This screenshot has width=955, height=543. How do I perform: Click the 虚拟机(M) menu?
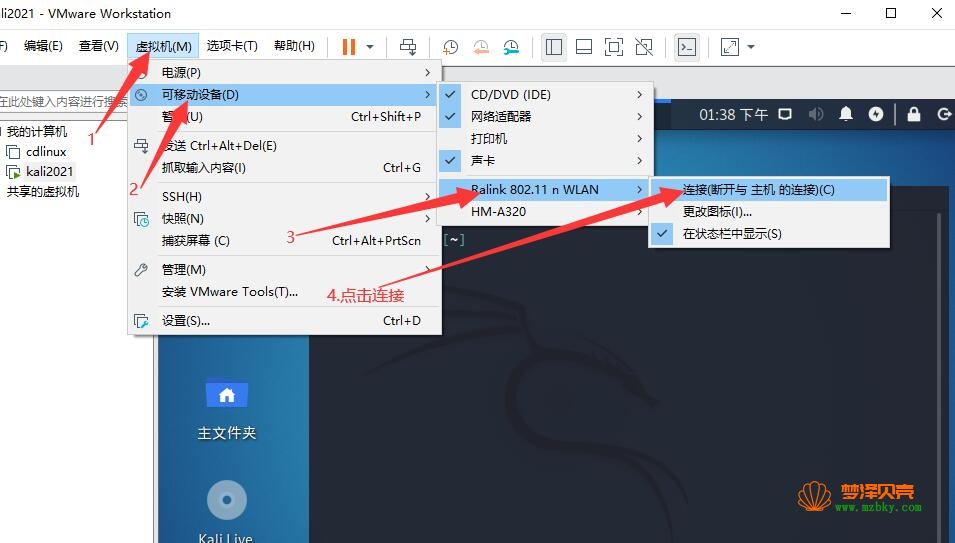[x=163, y=46]
